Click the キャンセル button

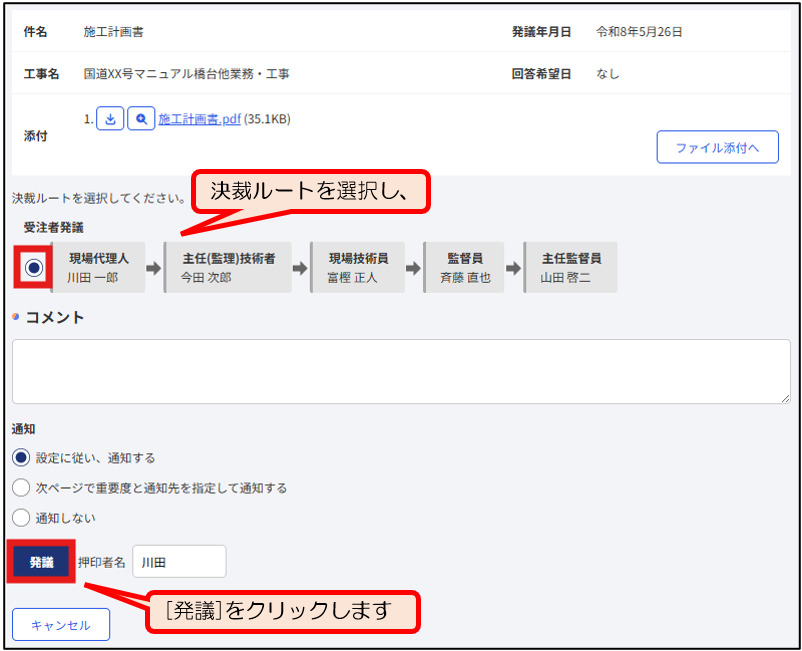point(61,624)
